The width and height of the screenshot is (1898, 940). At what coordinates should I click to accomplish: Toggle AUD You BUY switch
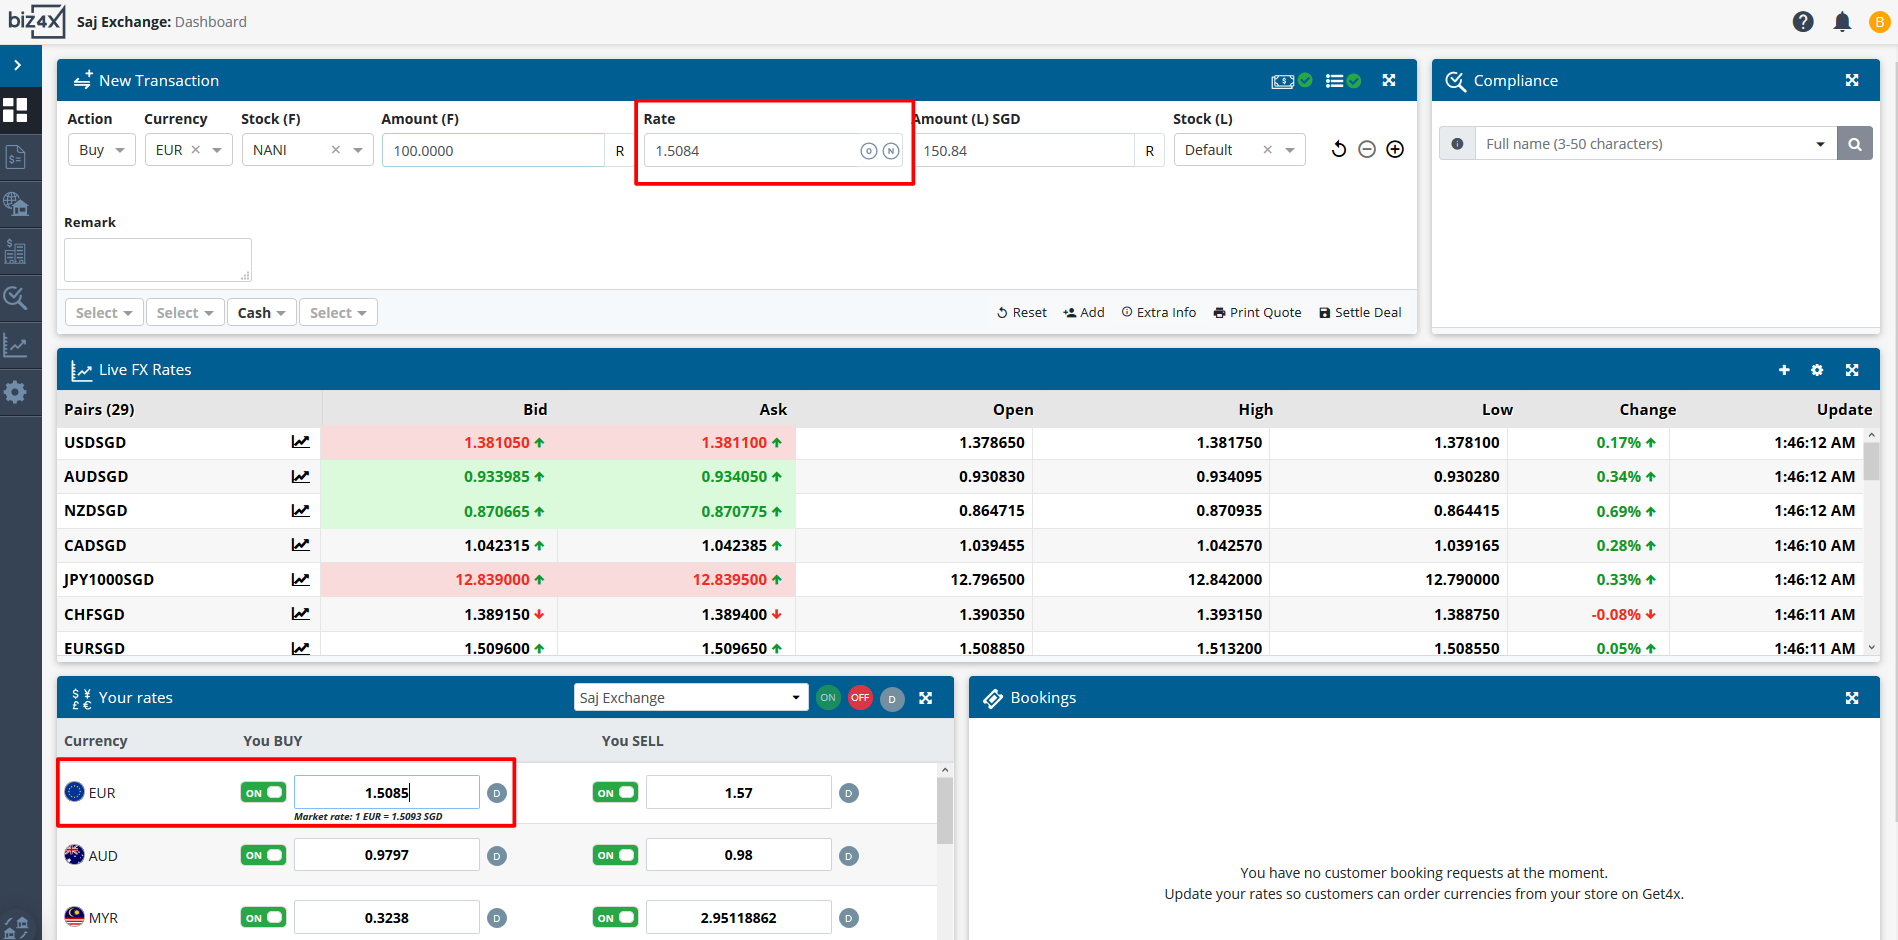click(x=263, y=855)
